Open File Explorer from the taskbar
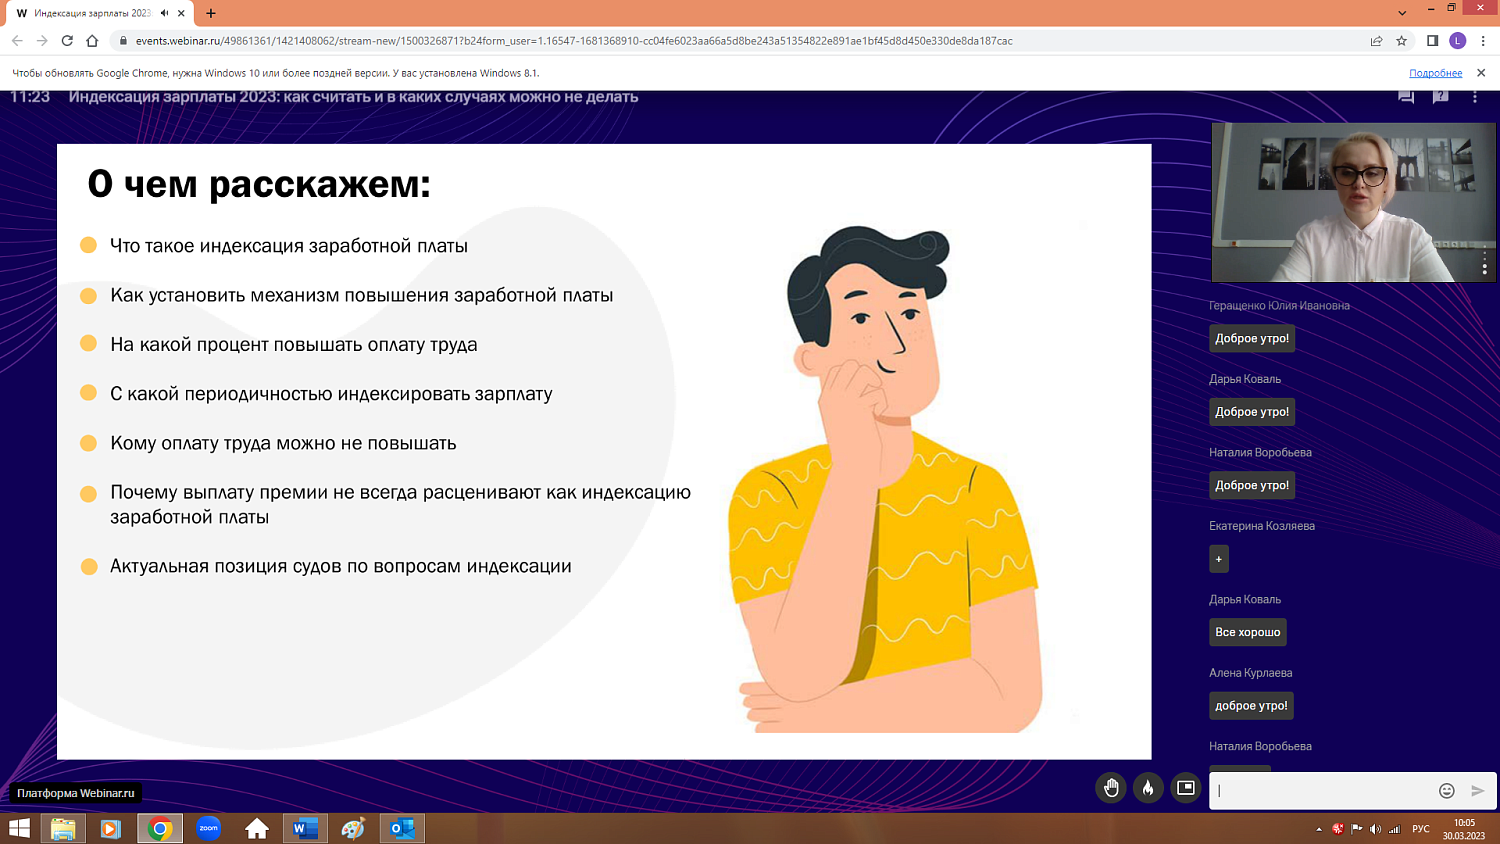 [x=63, y=828]
